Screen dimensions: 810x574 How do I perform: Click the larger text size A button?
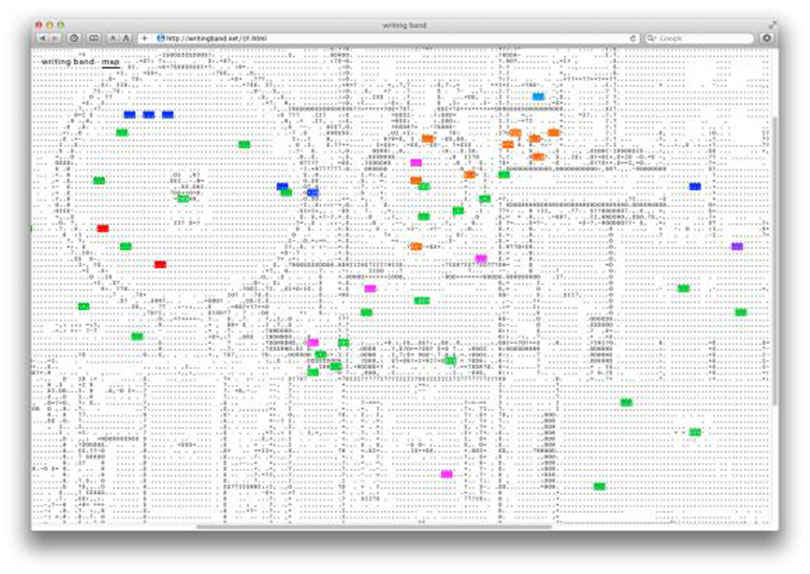coord(126,38)
